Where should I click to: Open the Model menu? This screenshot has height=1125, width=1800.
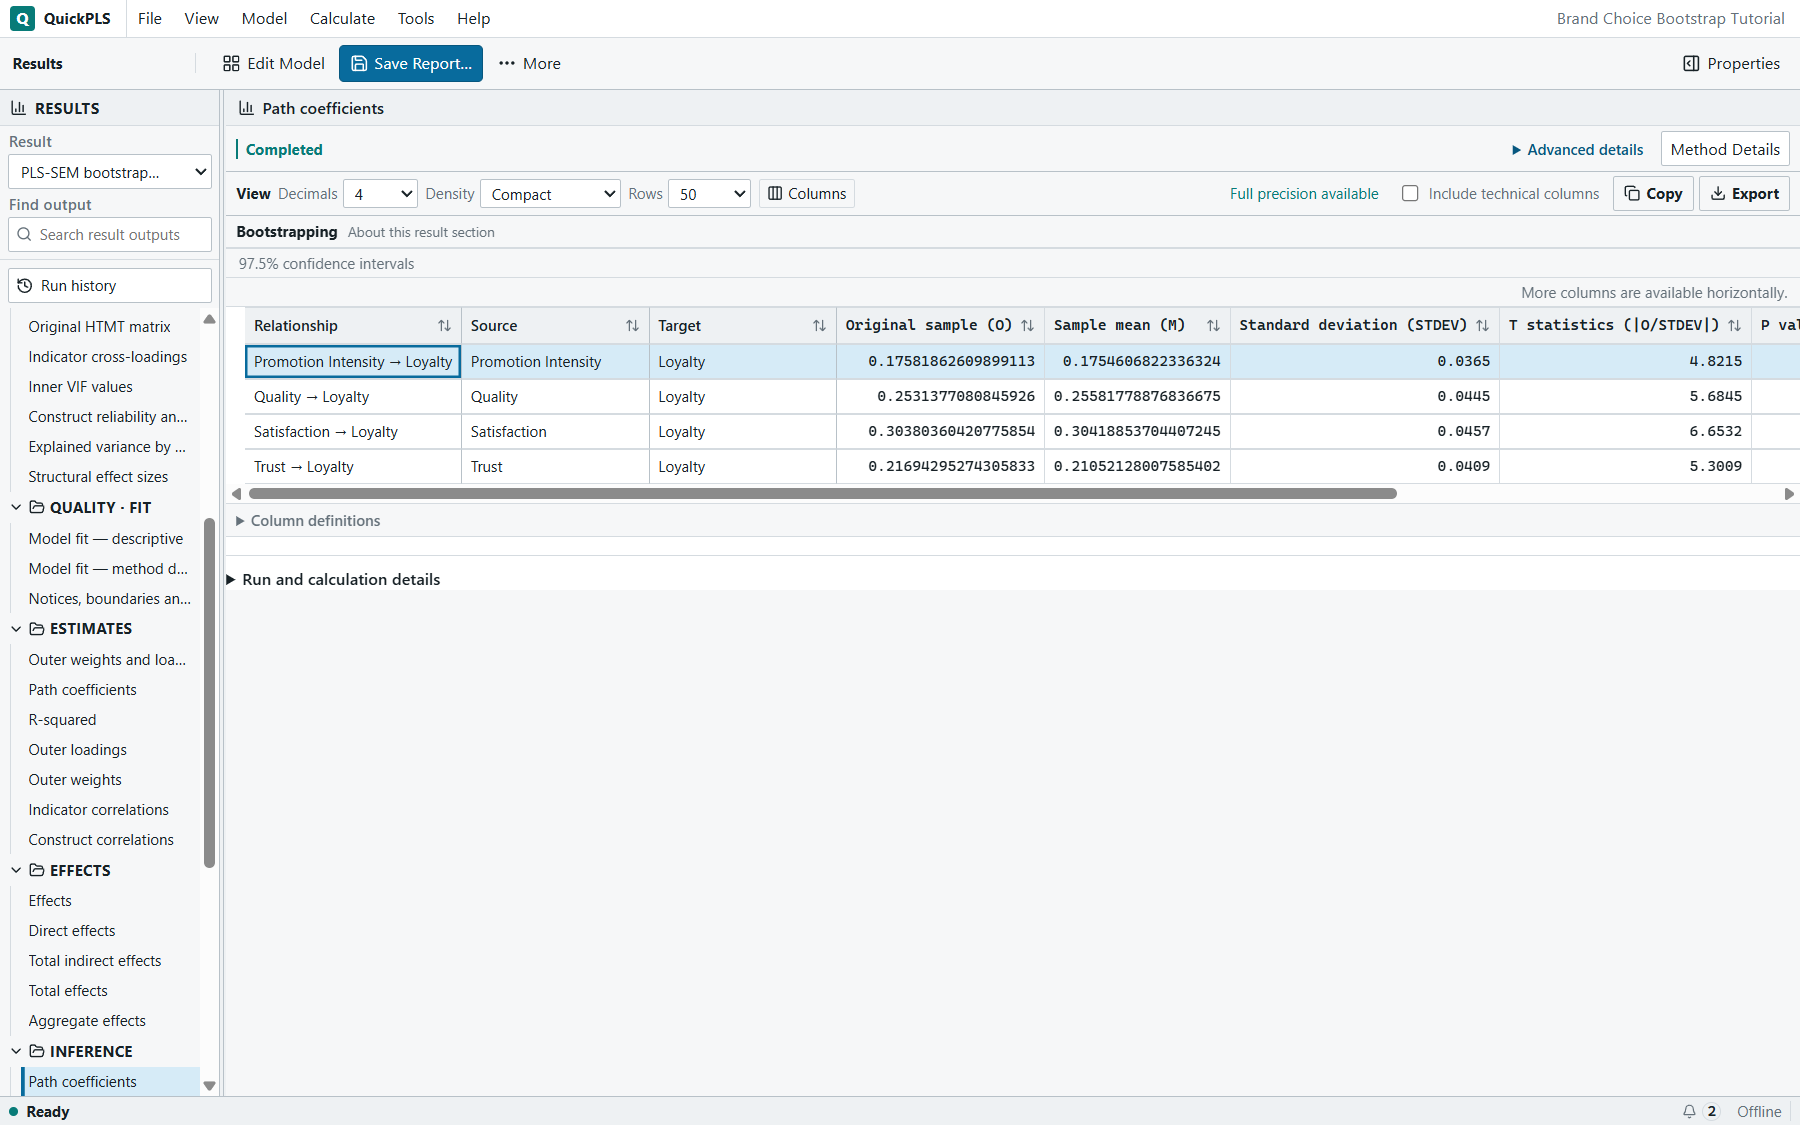[264, 18]
